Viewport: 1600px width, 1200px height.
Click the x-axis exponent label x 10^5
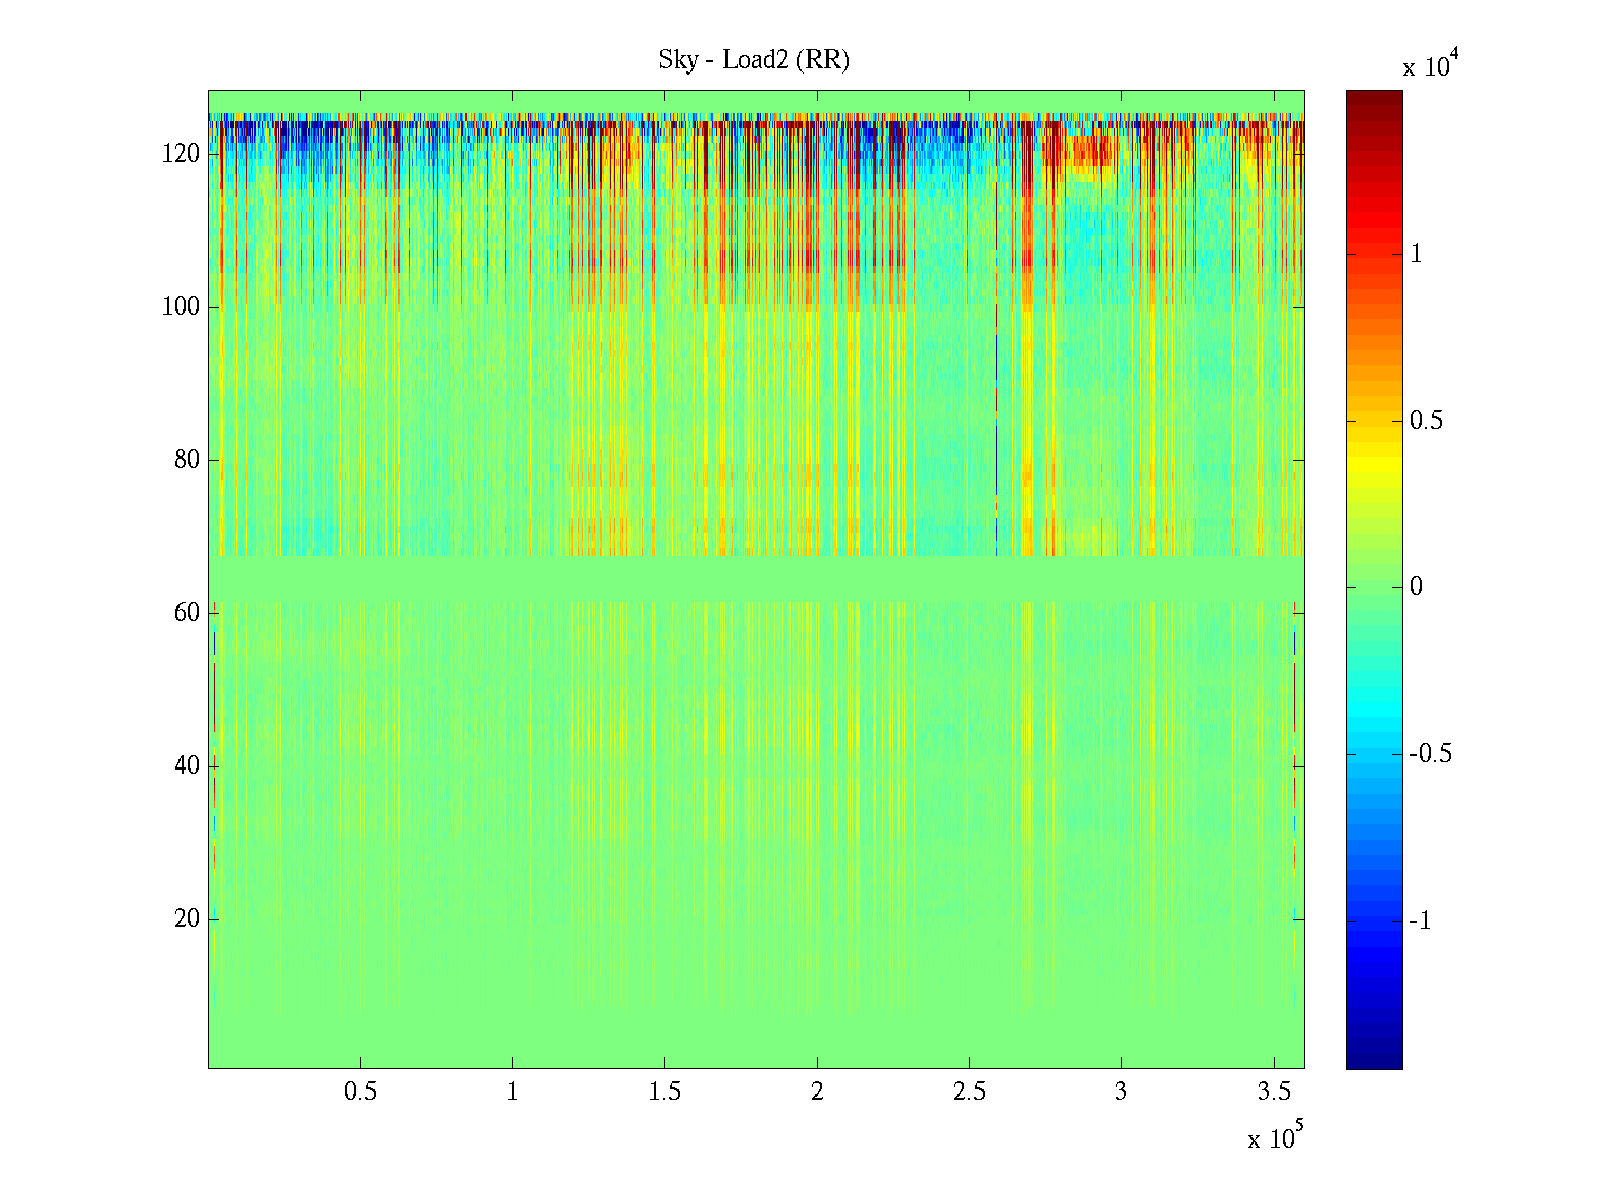pyautogui.click(x=1272, y=1137)
